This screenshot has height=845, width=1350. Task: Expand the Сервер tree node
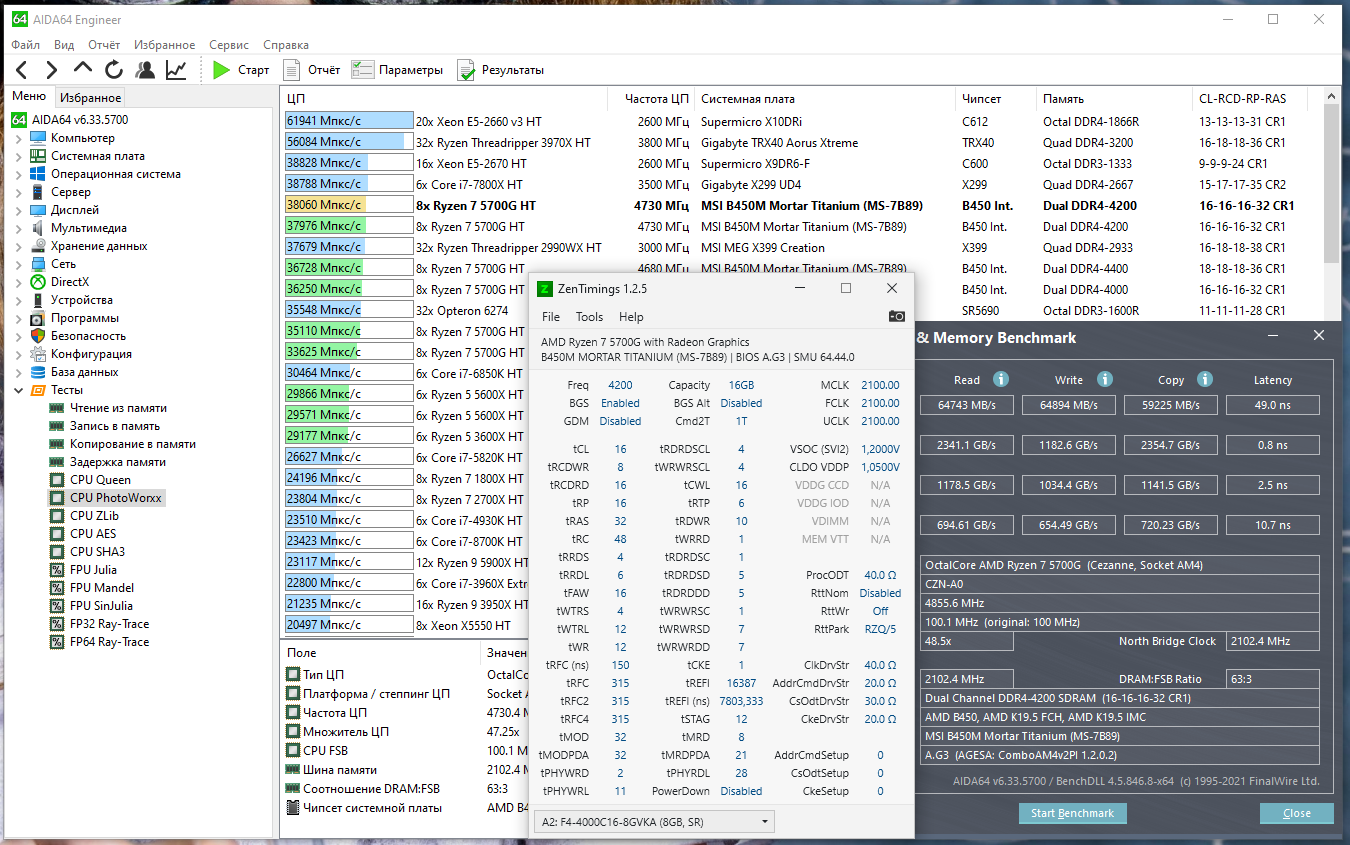tap(19, 192)
